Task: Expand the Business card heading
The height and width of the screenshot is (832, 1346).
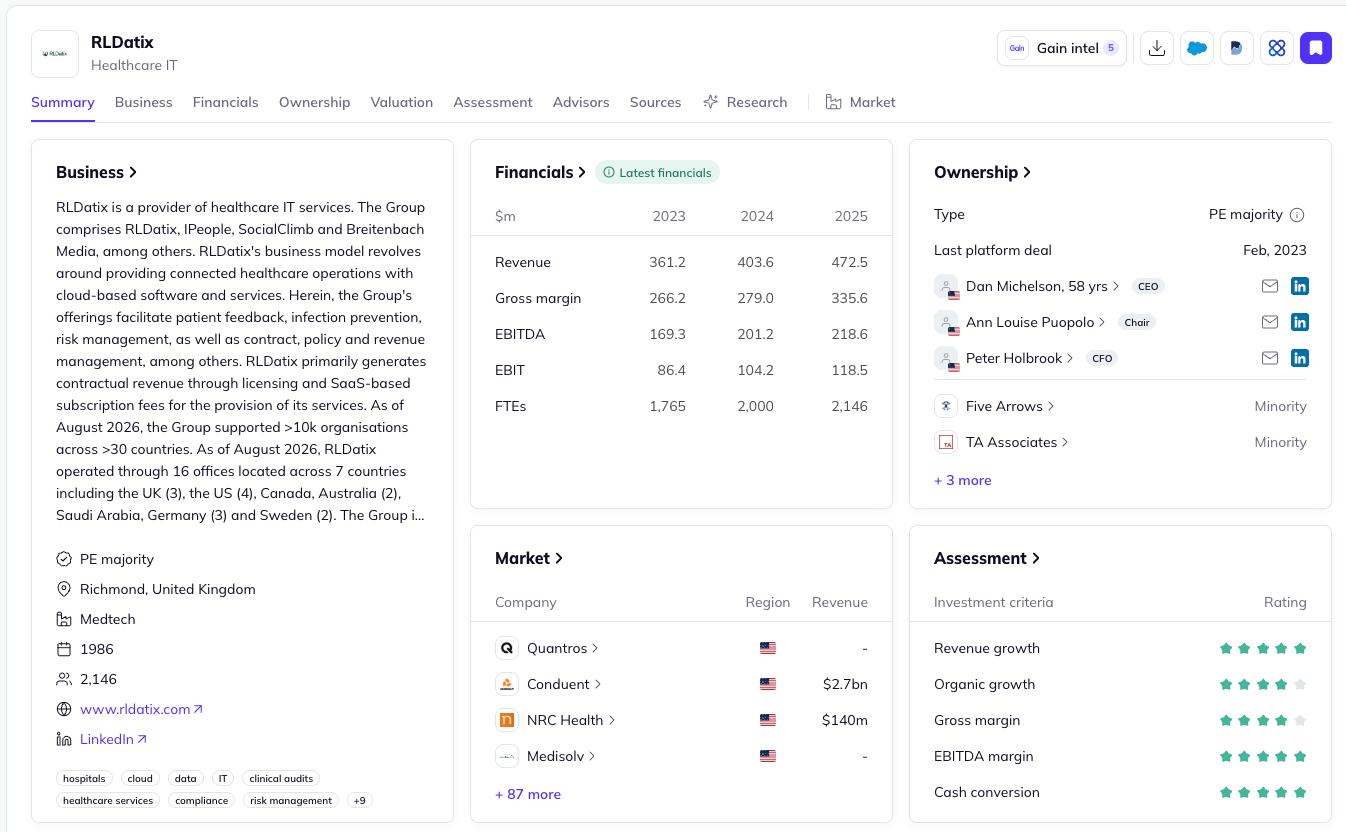Action: coord(96,172)
